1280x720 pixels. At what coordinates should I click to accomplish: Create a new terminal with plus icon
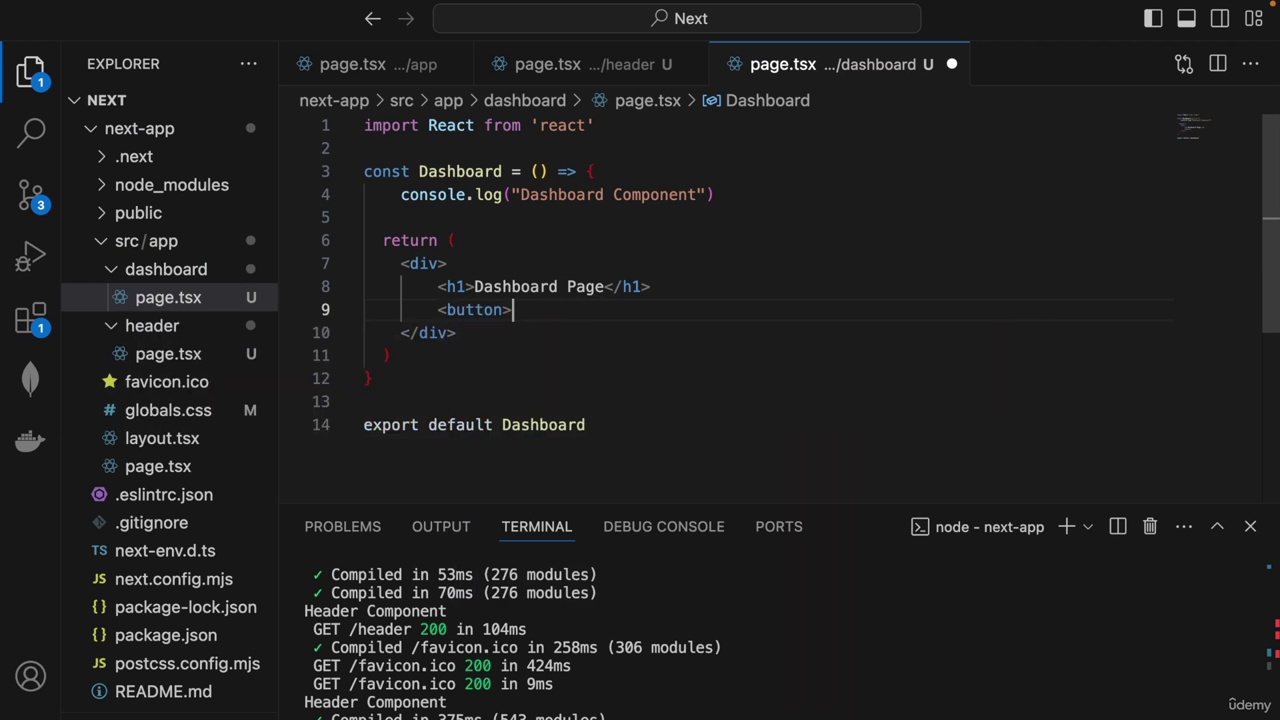[x=1067, y=527]
